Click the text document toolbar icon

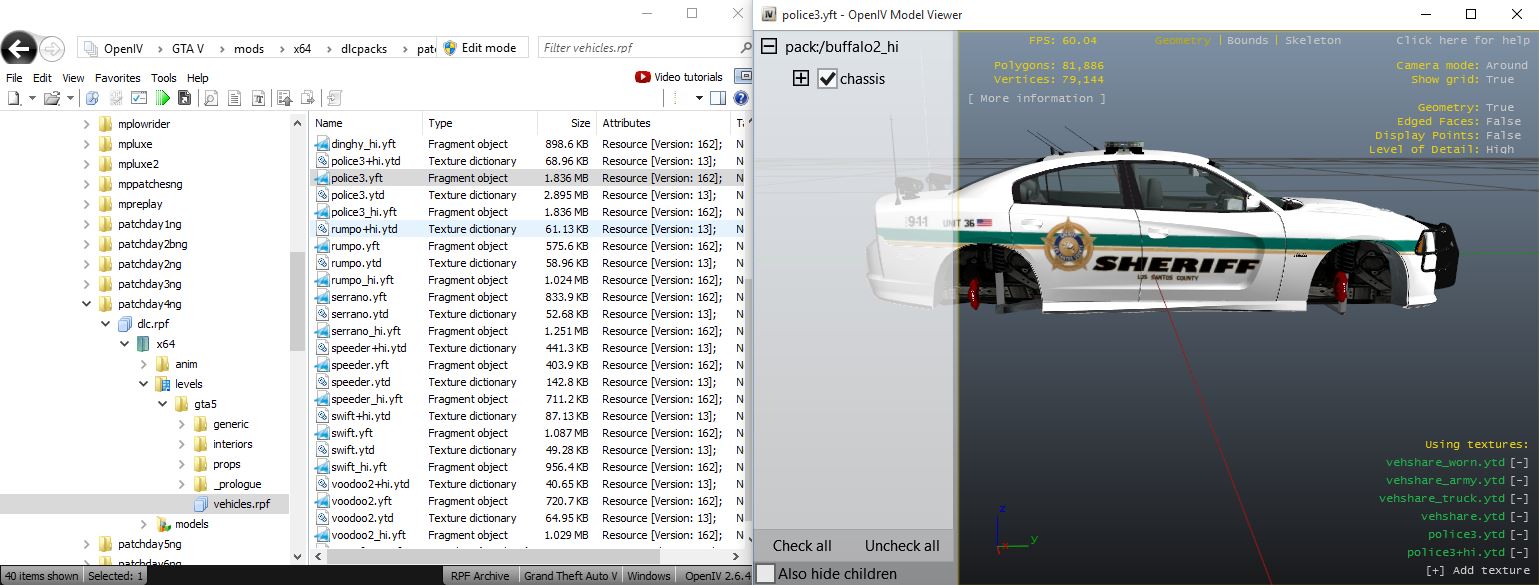[235, 98]
